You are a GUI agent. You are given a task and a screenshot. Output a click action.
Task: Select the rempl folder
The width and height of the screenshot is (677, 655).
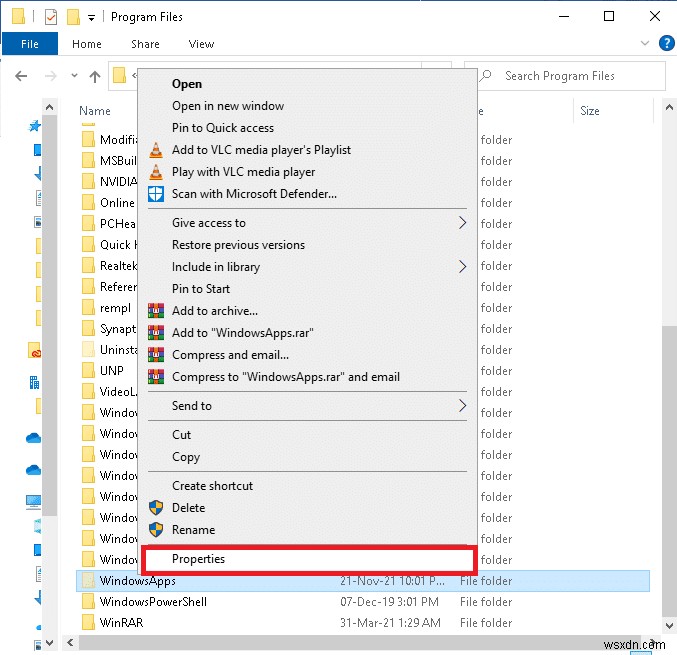pos(115,308)
